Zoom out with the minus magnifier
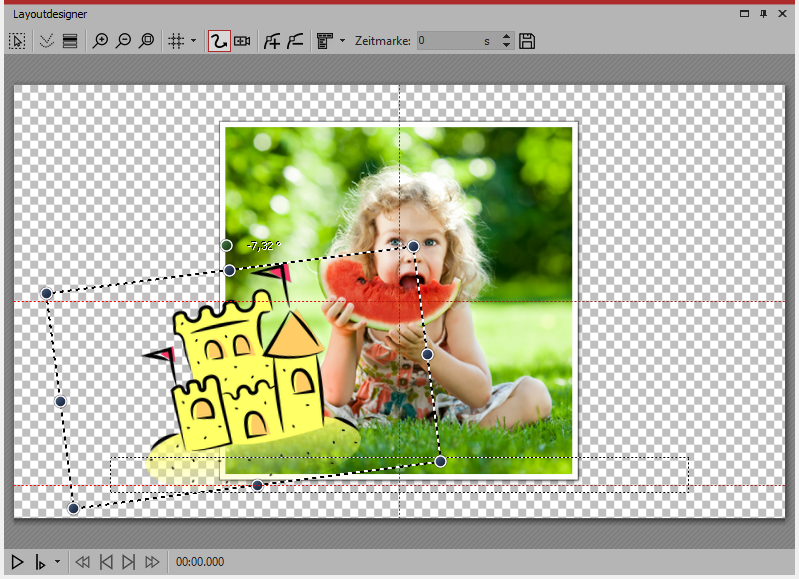Image resolution: width=799 pixels, height=579 pixels. pos(123,41)
